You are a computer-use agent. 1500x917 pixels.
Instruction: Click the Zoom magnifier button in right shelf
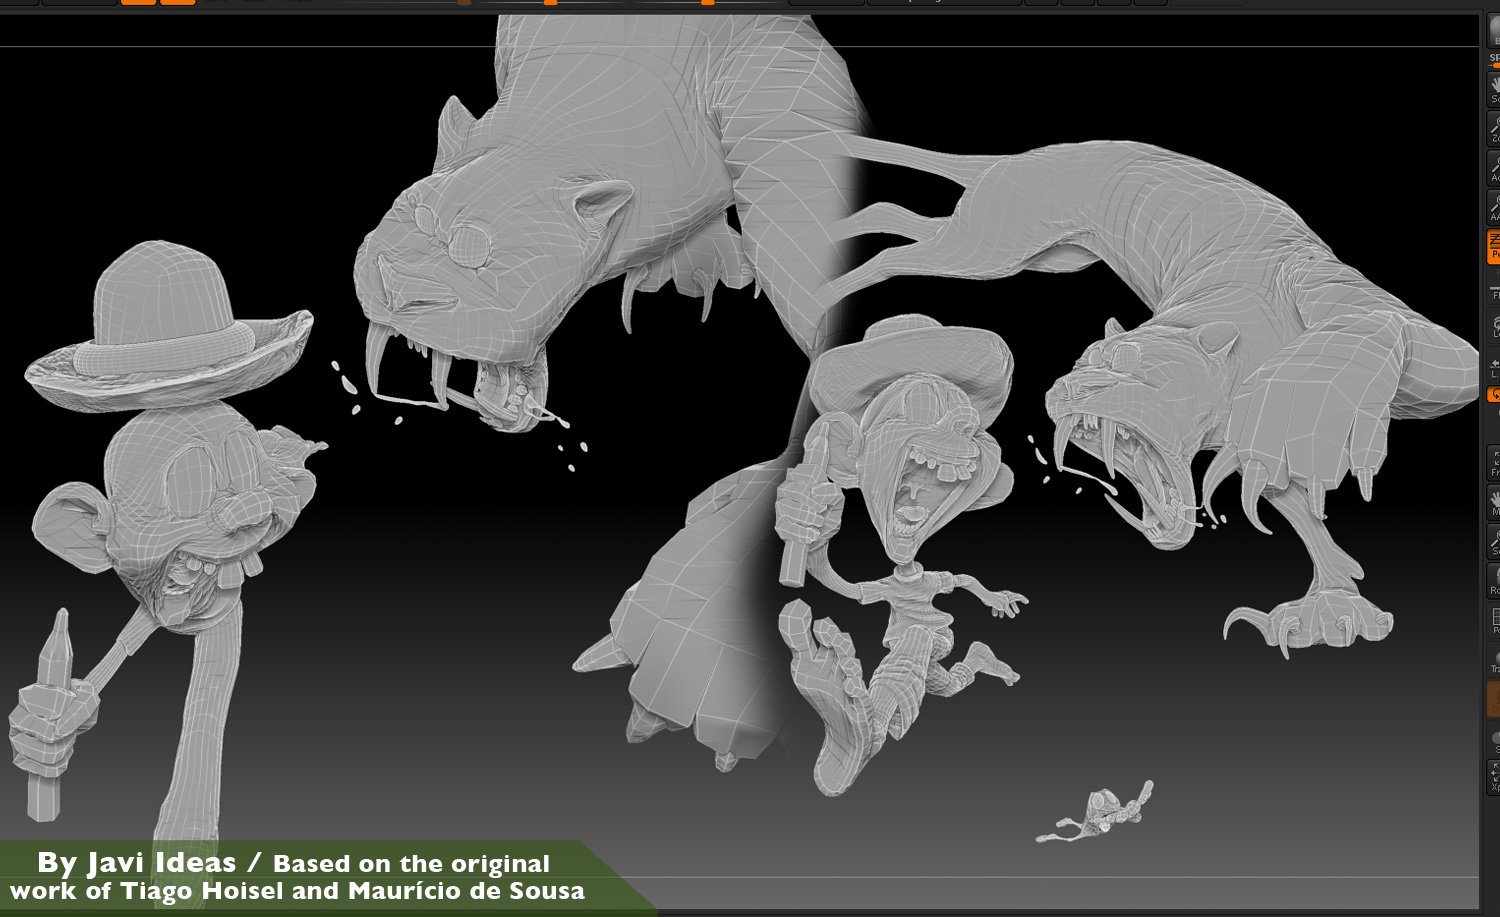tap(1494, 128)
